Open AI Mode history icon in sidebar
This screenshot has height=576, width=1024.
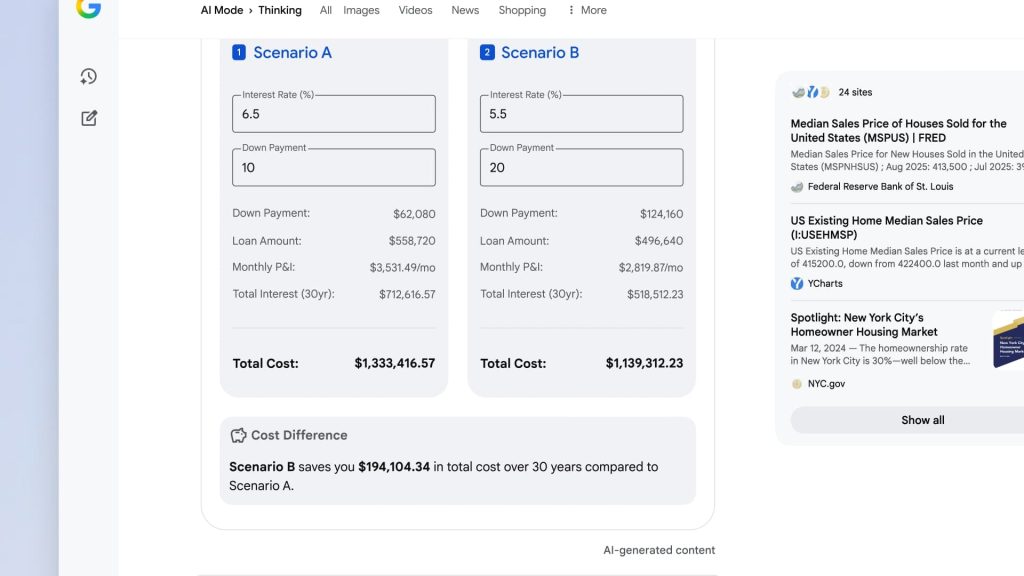[x=89, y=77]
